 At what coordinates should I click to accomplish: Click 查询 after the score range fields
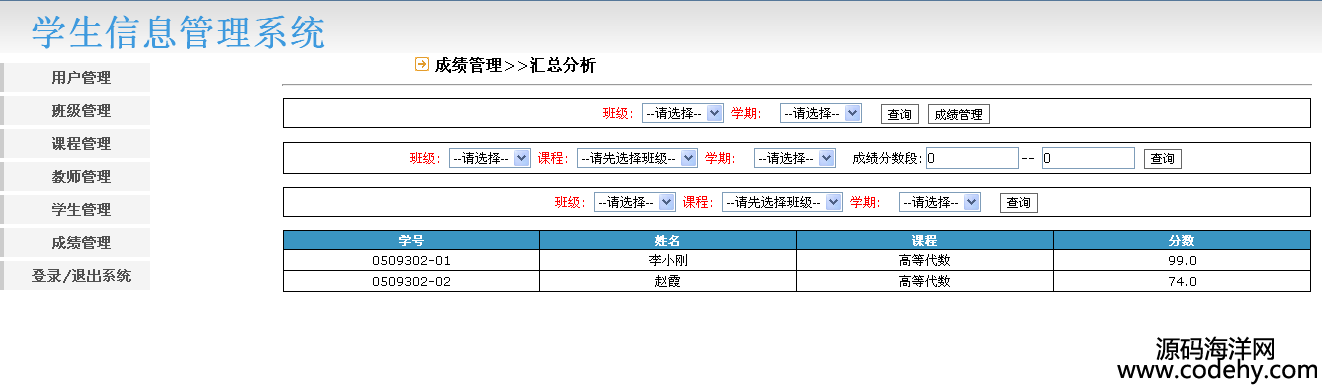(1163, 158)
